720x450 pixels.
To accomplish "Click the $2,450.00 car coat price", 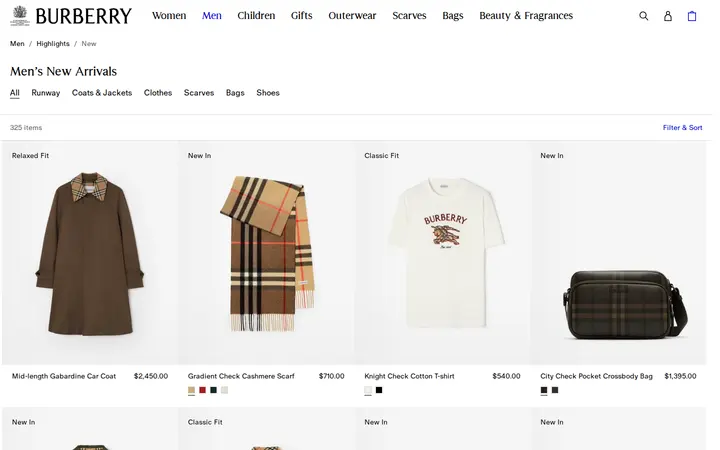I will click(x=151, y=376).
